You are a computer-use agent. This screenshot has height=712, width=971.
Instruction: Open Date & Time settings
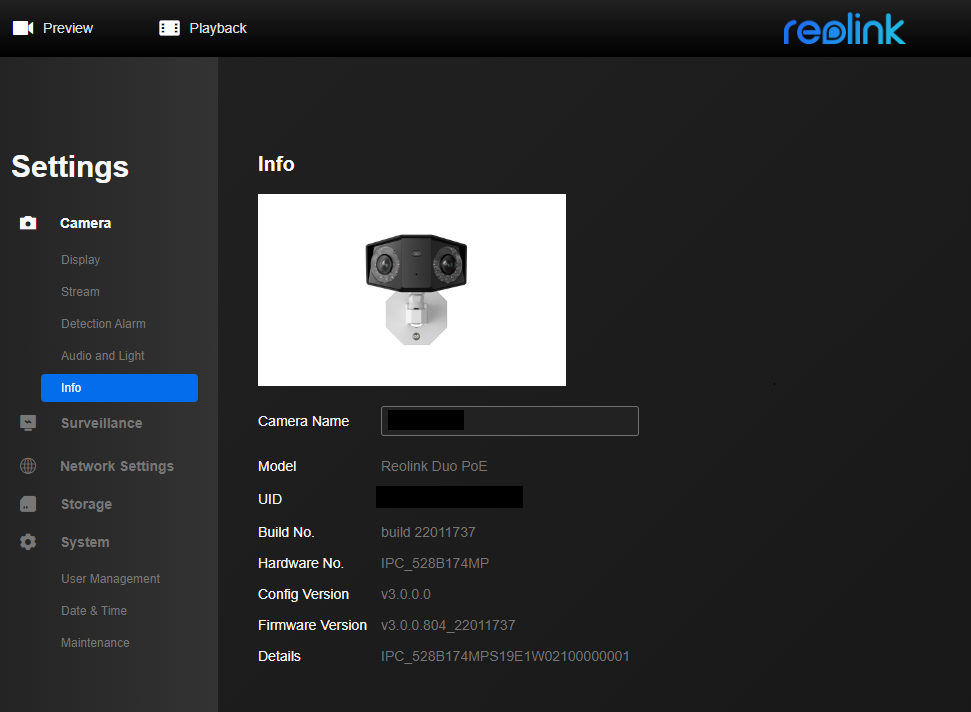tap(95, 610)
